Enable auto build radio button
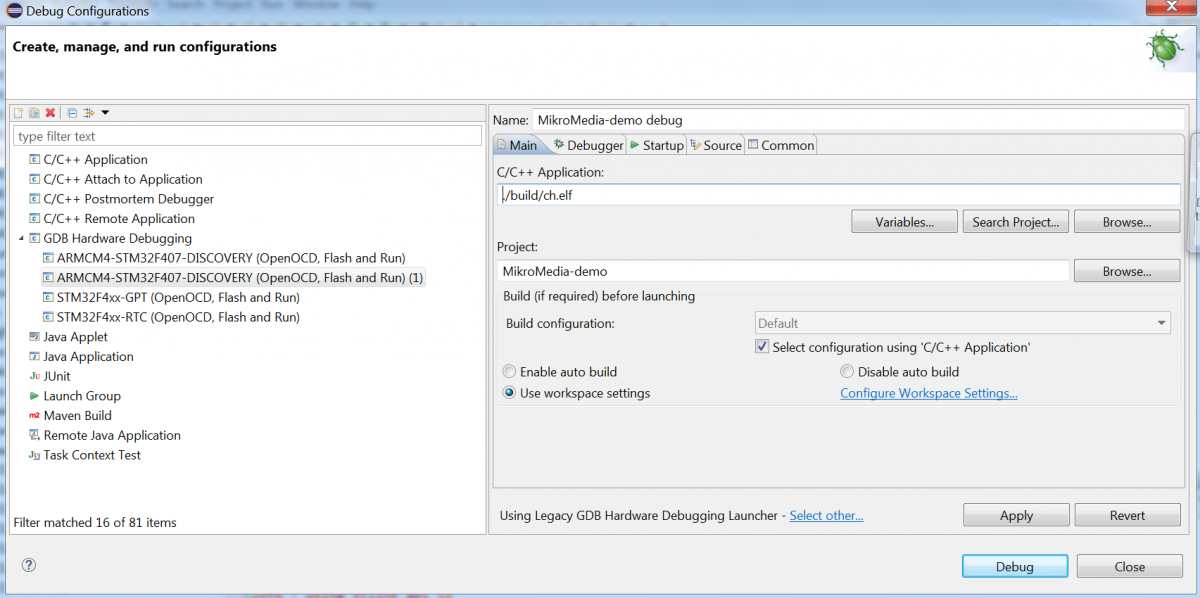 (x=509, y=371)
